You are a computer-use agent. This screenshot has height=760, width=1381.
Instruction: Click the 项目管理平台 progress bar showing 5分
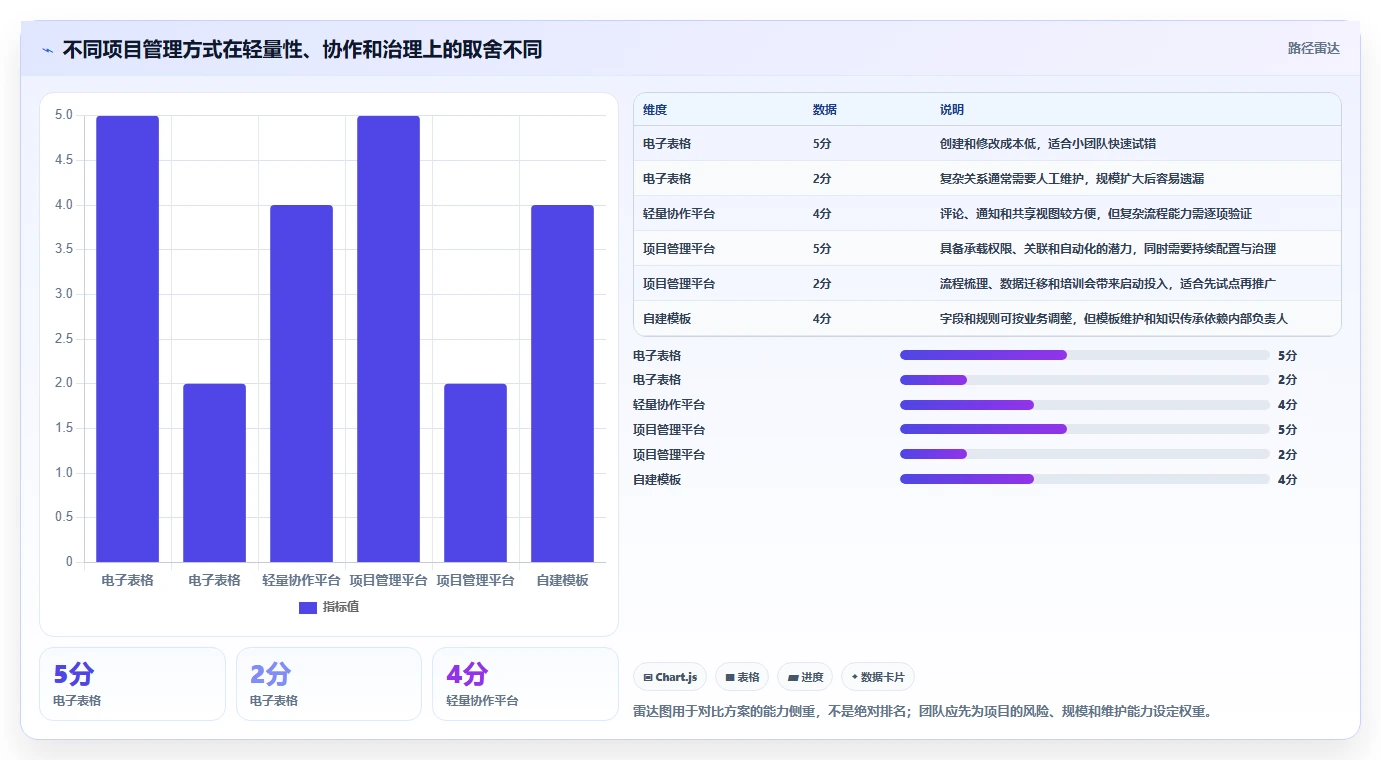[x=1084, y=429]
